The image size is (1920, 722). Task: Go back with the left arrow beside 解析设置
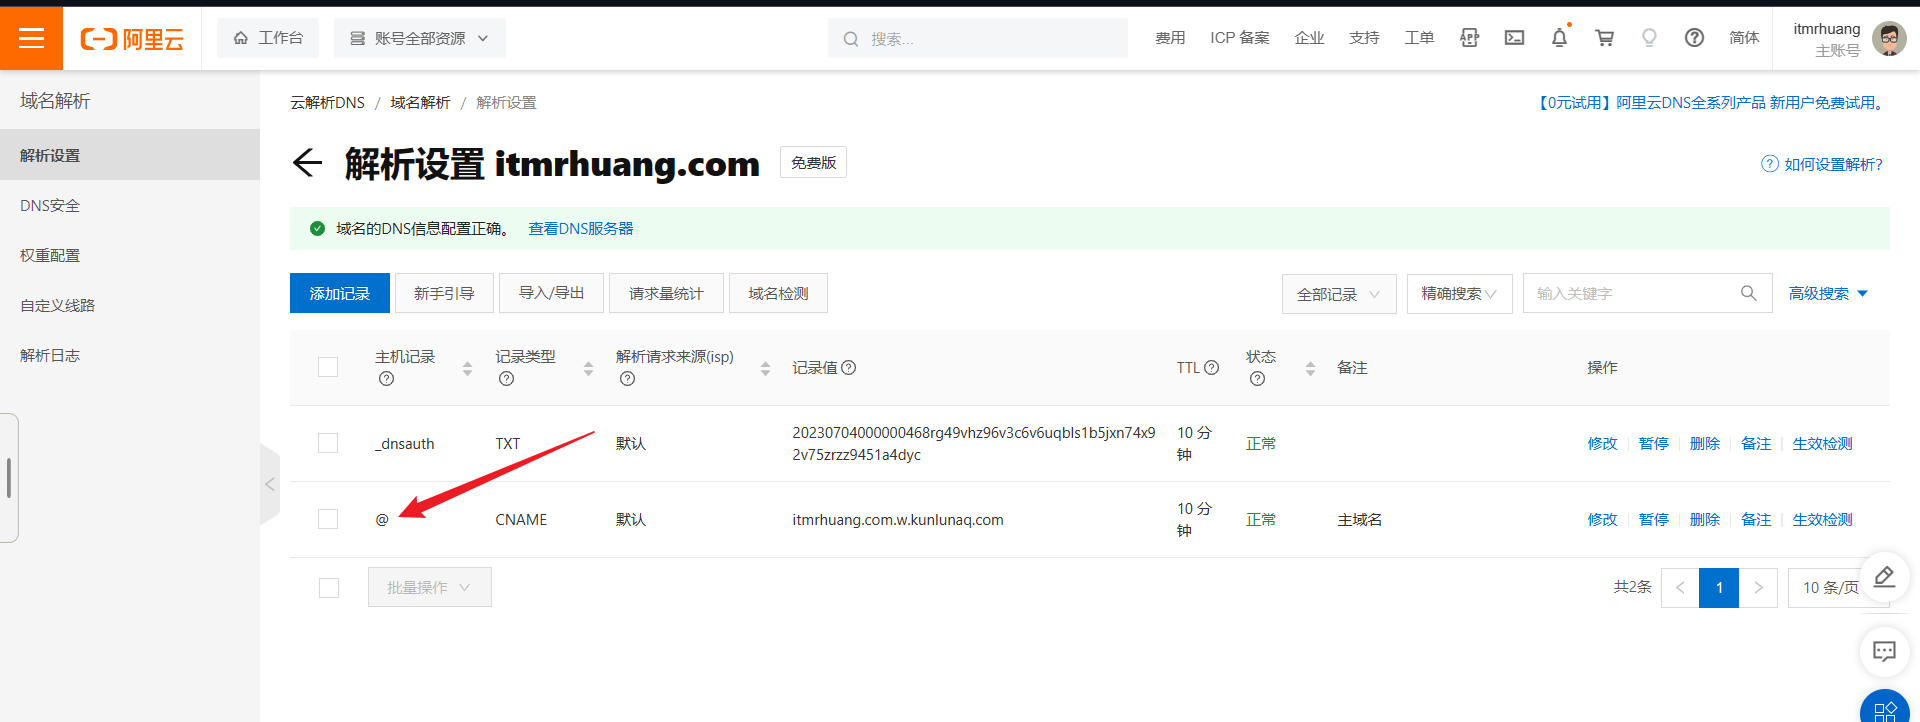(307, 162)
